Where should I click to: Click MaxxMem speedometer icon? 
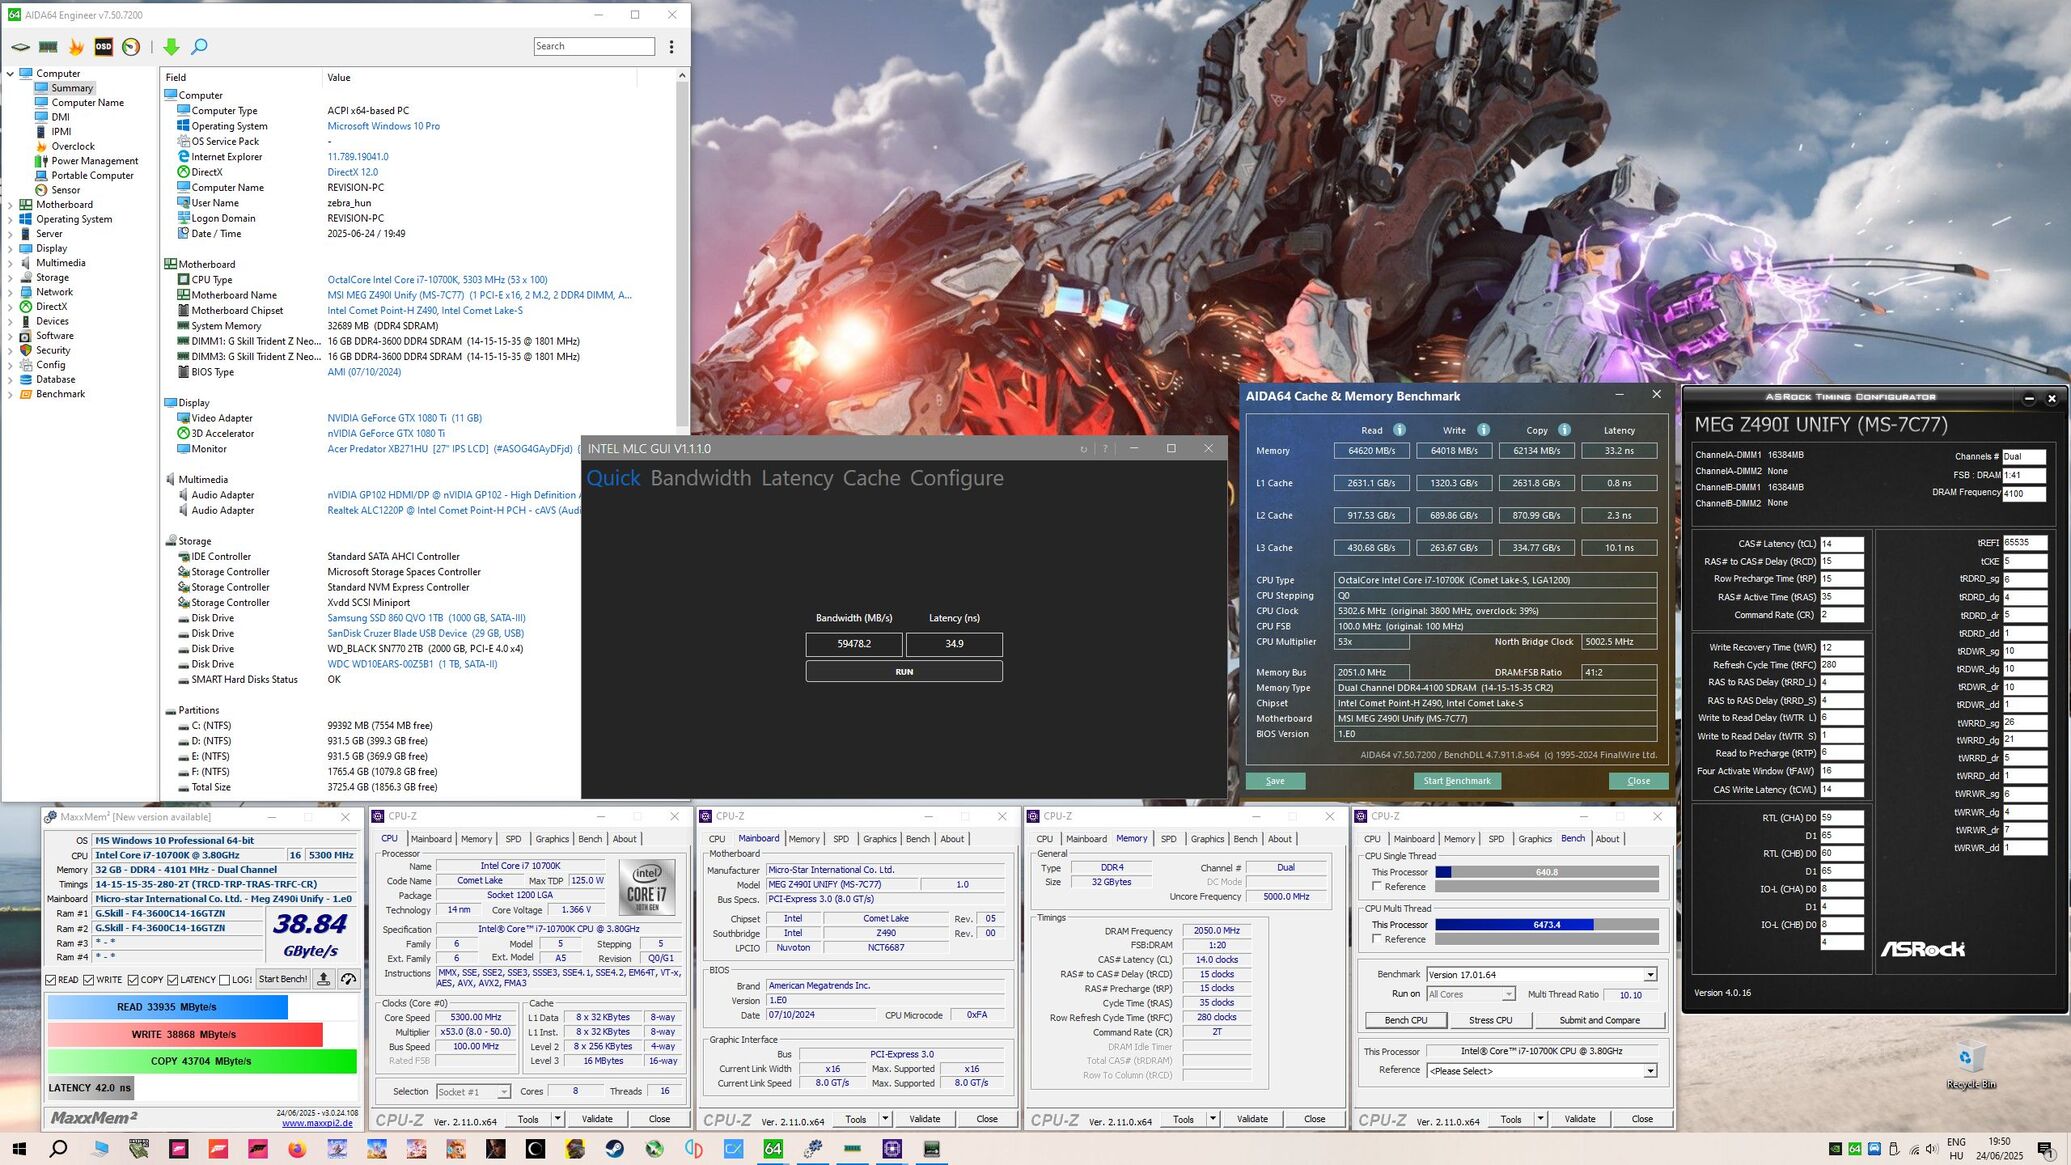click(348, 979)
